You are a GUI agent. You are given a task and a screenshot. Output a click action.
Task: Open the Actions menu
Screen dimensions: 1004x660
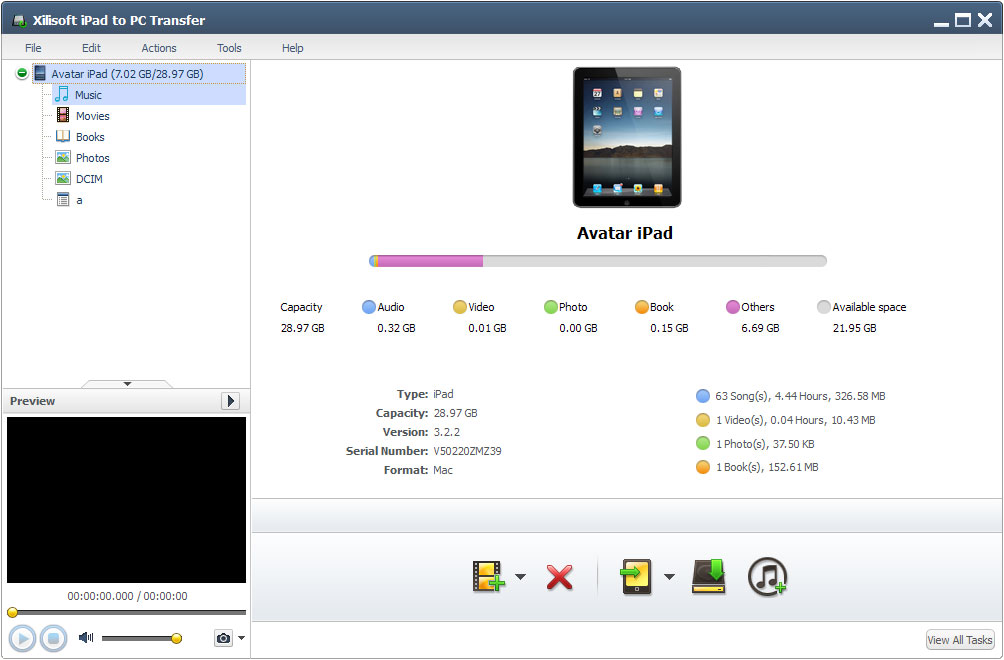click(159, 48)
